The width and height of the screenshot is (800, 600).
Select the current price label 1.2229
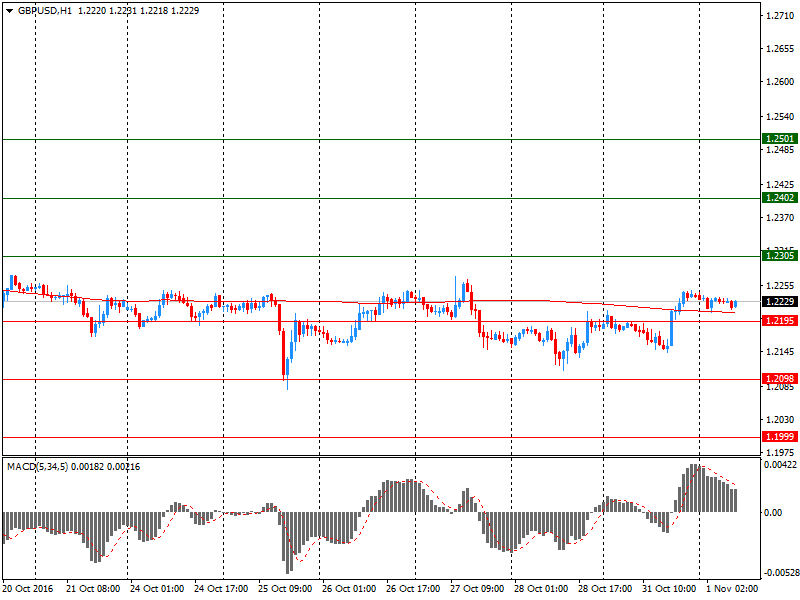pos(780,302)
